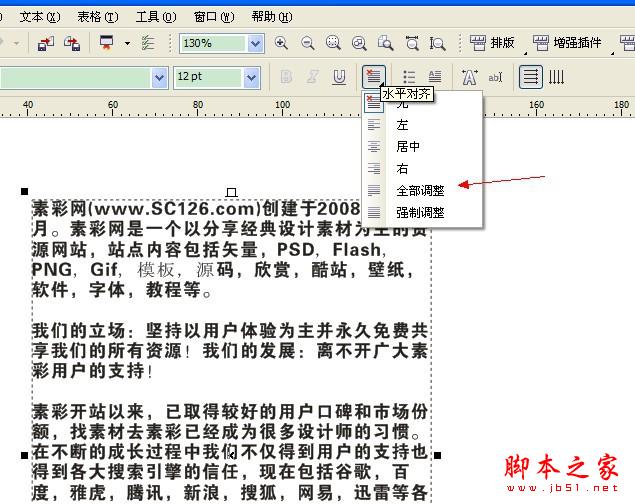Open the 文本(X) menu
The image size is (635, 504).
coord(40,17)
